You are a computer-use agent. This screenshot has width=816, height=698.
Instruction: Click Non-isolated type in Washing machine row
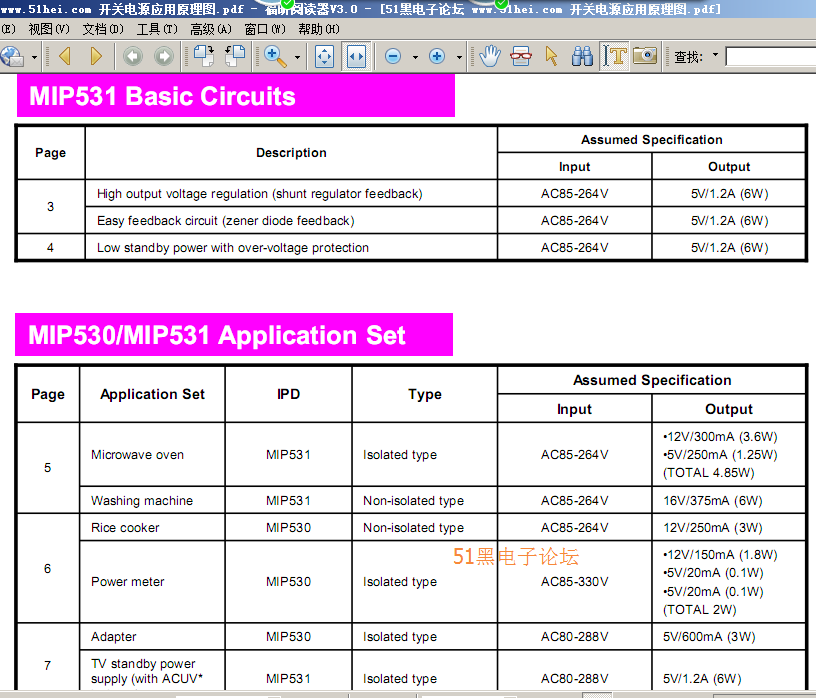tap(413, 501)
